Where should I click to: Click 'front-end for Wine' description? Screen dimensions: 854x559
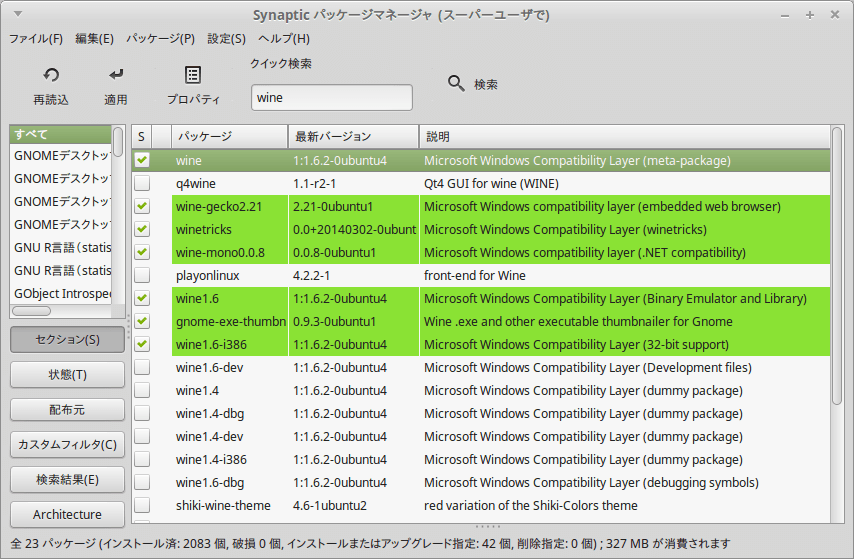pos(475,275)
